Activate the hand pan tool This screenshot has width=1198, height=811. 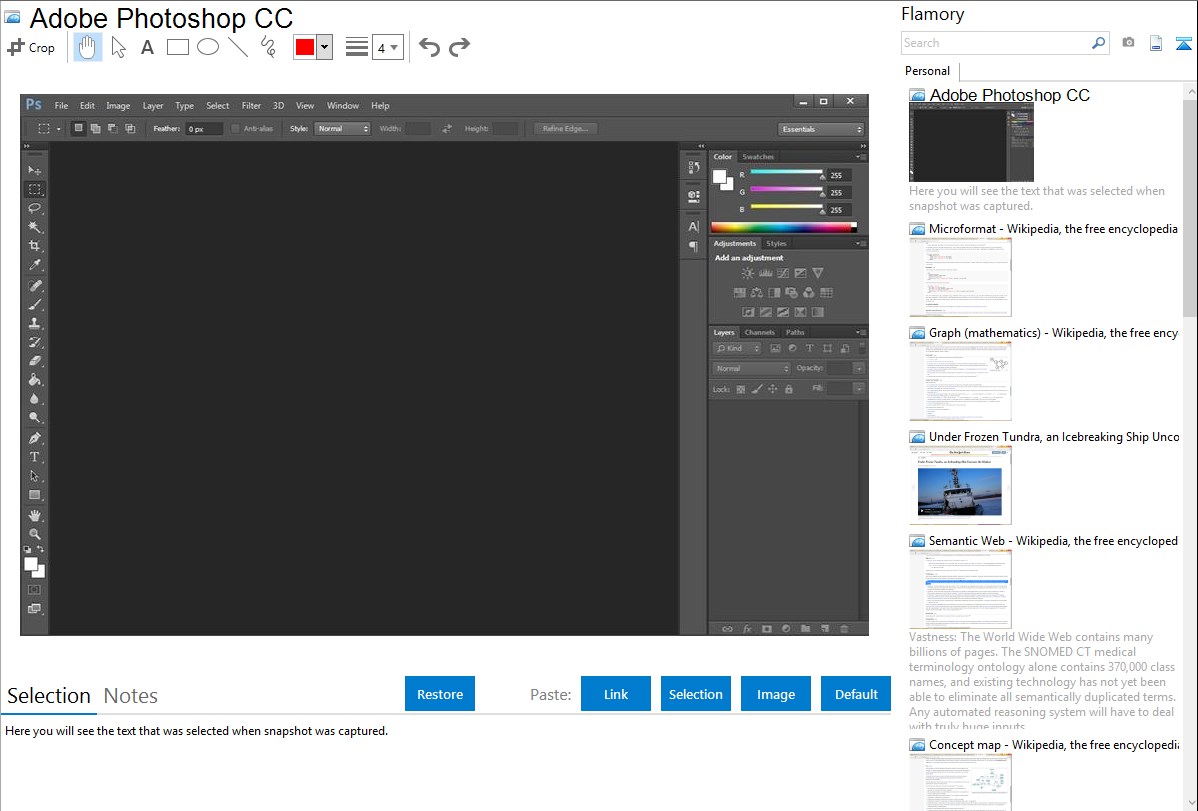point(87,47)
